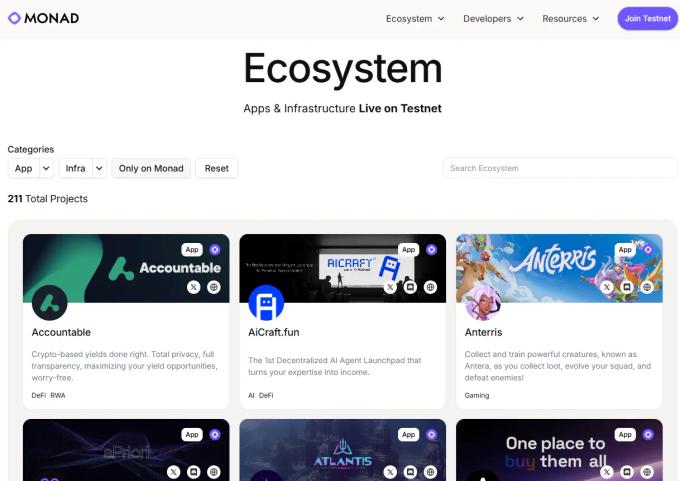Open Accountable's website globe icon
The height and width of the screenshot is (481, 680).
[214, 287]
